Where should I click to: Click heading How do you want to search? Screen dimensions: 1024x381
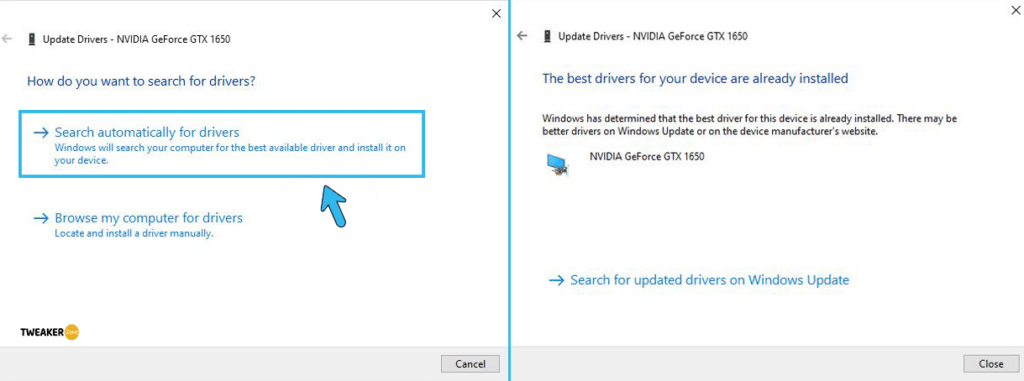[x=140, y=82]
